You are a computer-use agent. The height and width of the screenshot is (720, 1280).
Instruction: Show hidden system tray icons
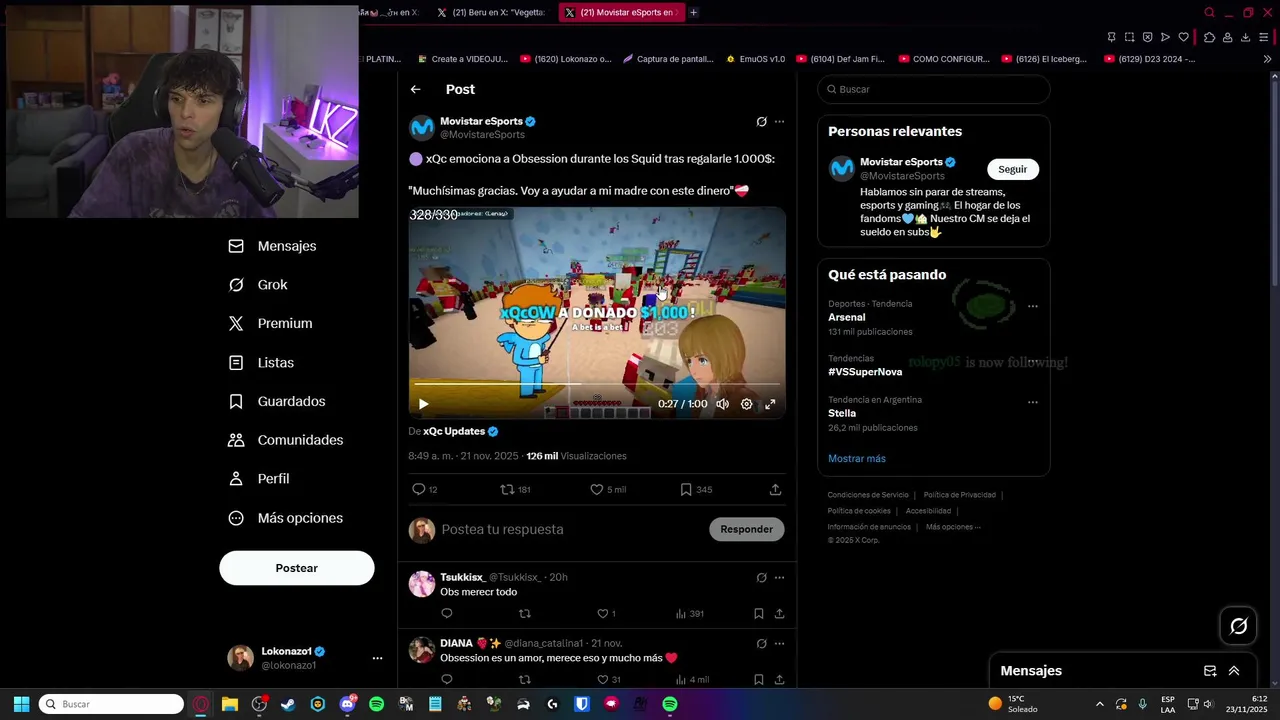click(x=1099, y=704)
